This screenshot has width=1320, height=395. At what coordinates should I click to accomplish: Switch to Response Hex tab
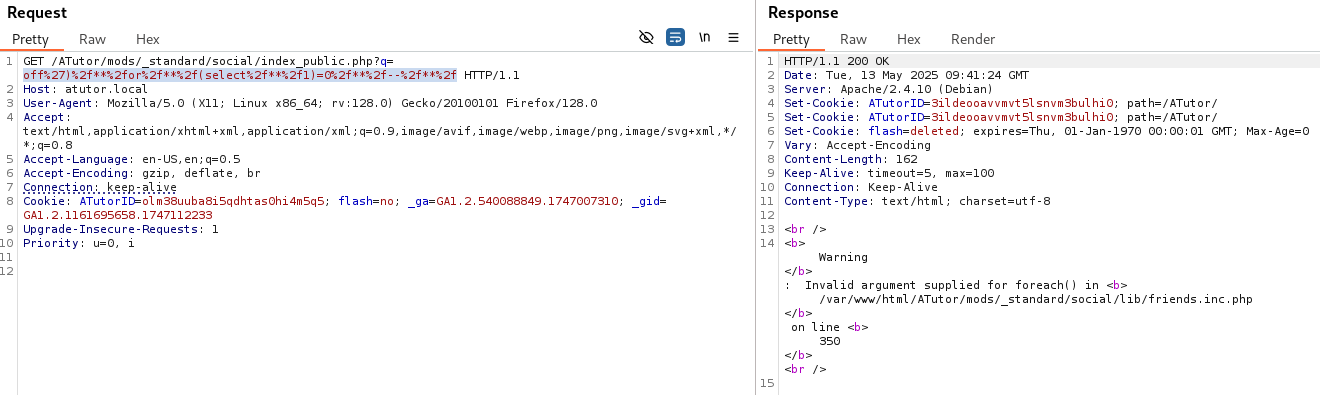point(909,39)
